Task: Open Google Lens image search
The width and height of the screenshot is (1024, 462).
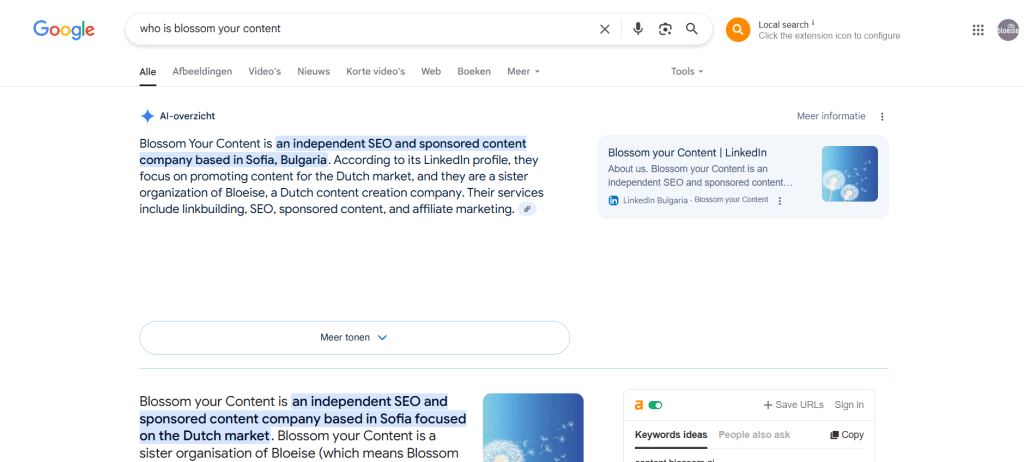Action: click(x=665, y=29)
